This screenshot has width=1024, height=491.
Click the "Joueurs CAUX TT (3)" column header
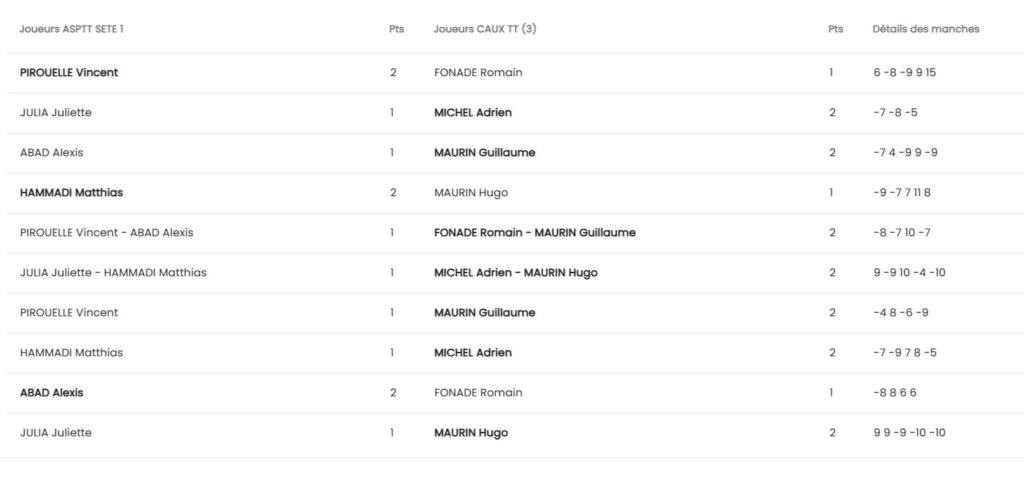point(485,29)
